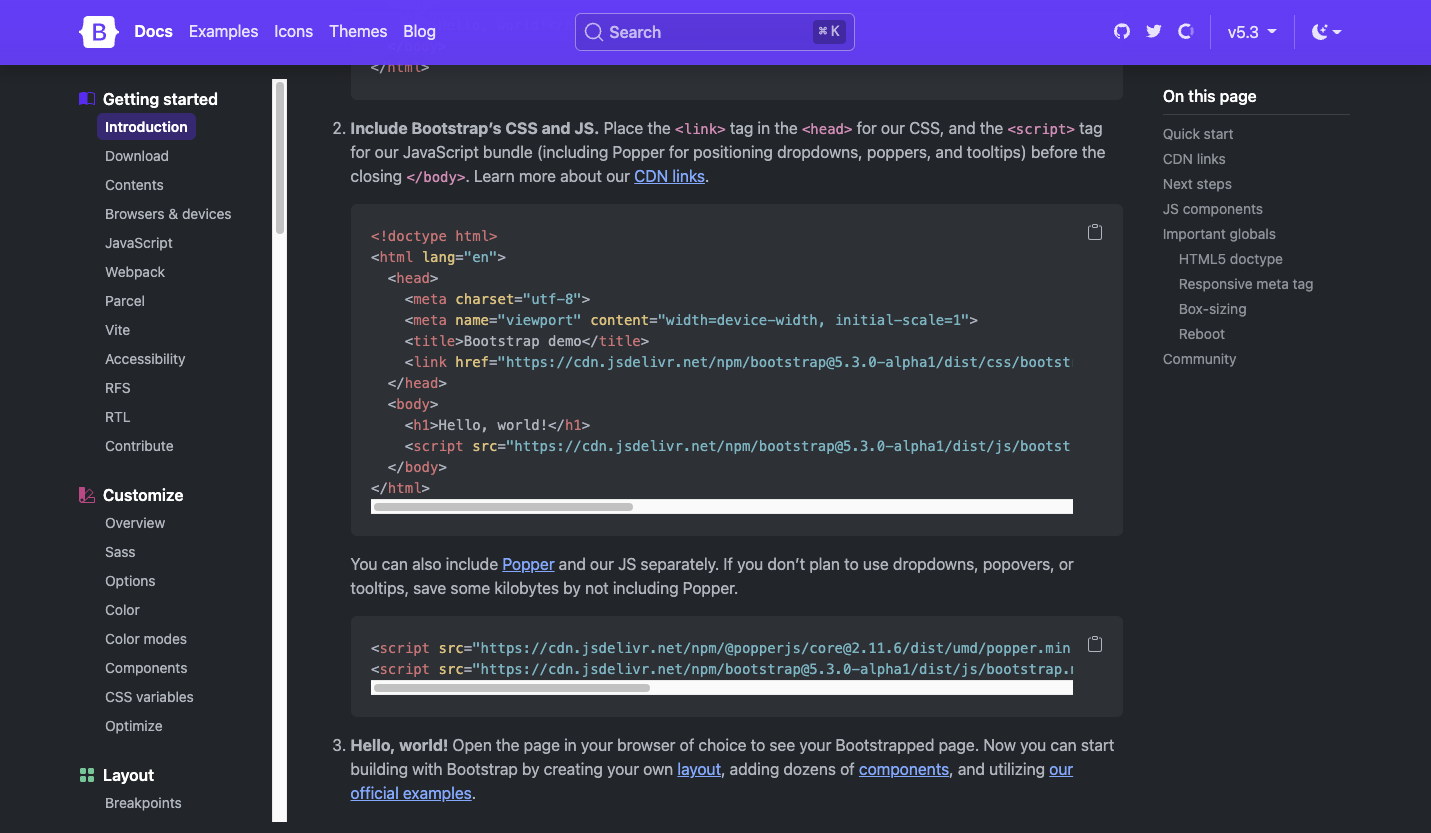Jump to Community section
This screenshot has width=1431, height=833.
tap(1199, 359)
